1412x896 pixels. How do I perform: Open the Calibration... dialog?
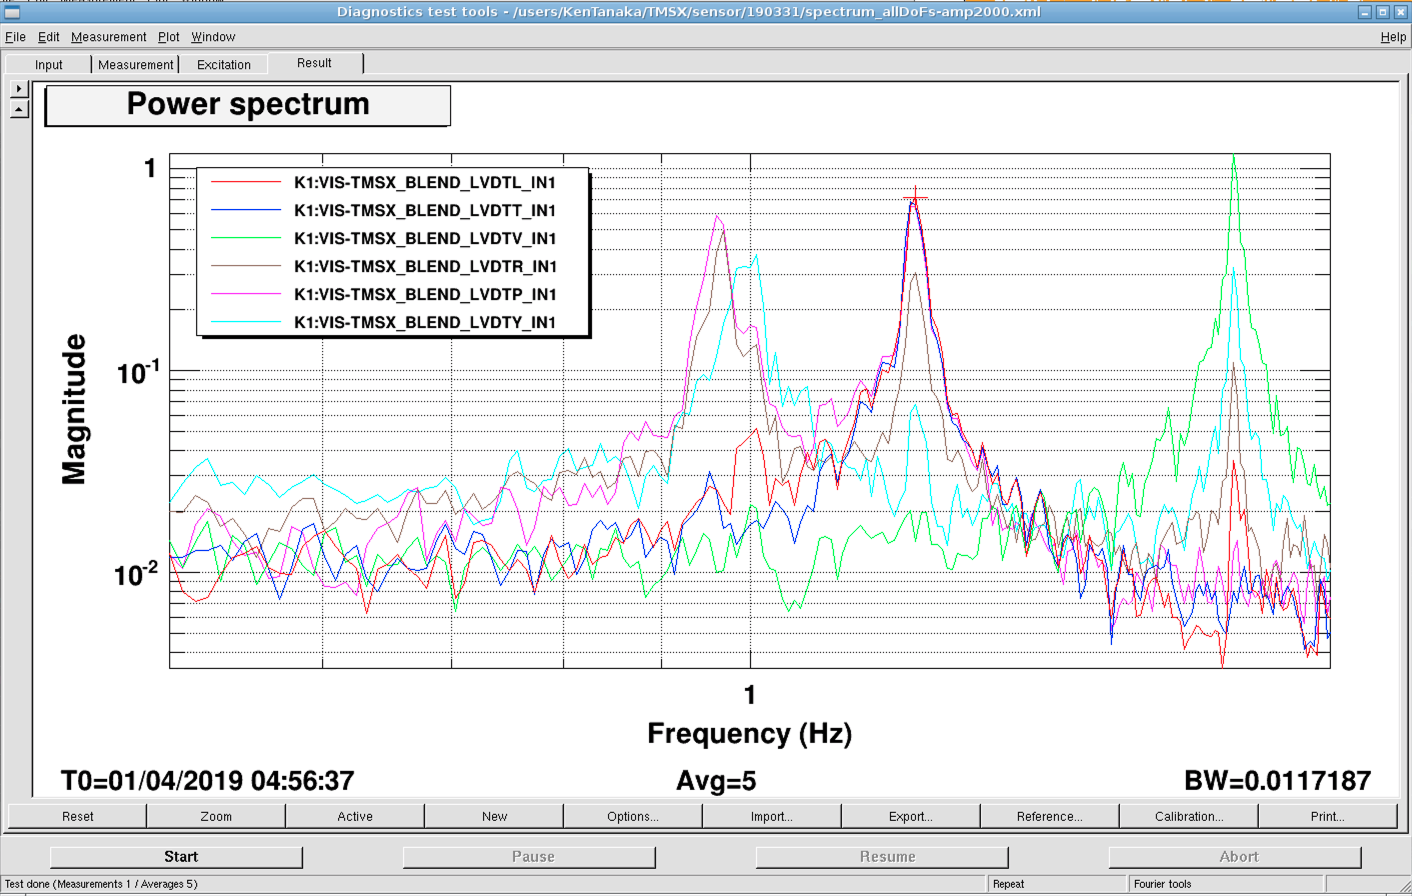coord(1188,817)
